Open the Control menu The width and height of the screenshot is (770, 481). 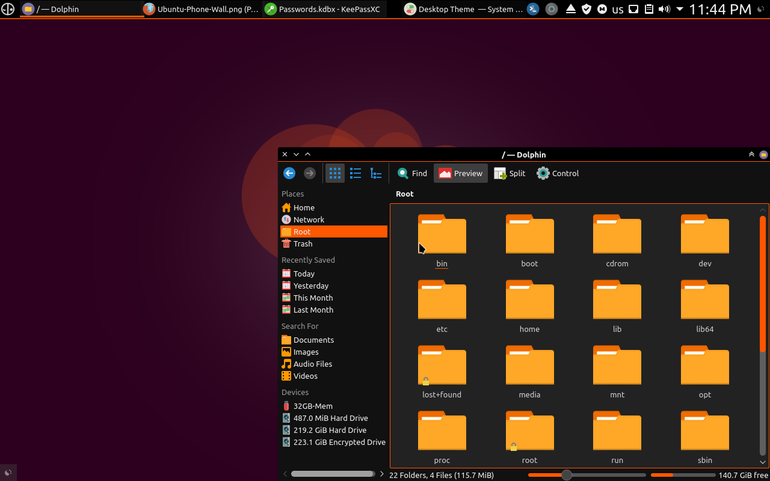click(x=558, y=173)
